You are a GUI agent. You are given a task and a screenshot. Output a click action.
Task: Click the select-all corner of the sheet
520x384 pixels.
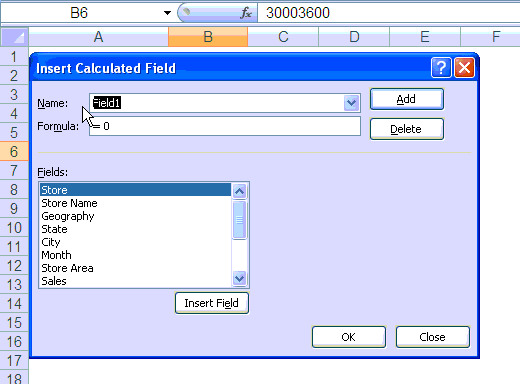14,37
